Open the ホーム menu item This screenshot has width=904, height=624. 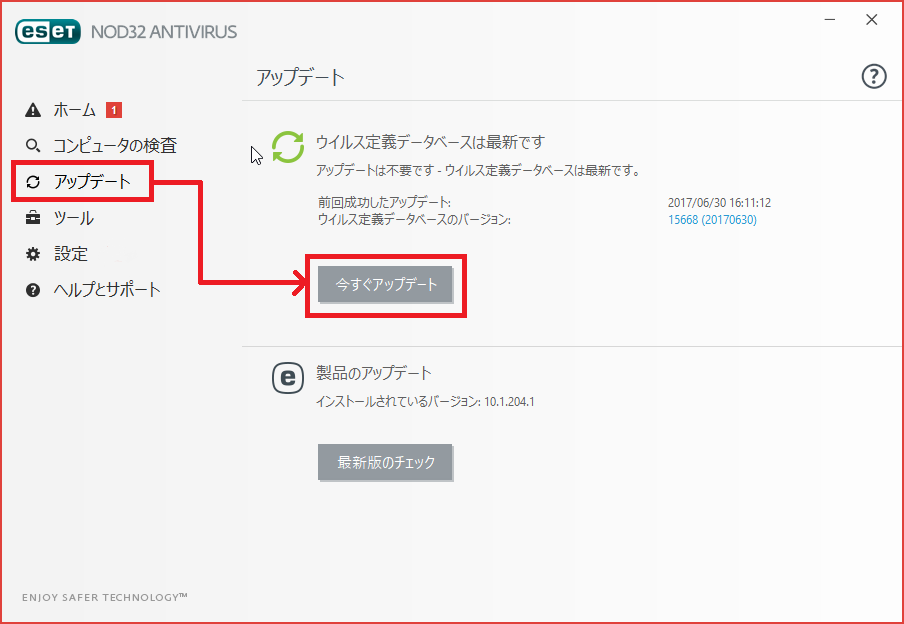coord(74,110)
